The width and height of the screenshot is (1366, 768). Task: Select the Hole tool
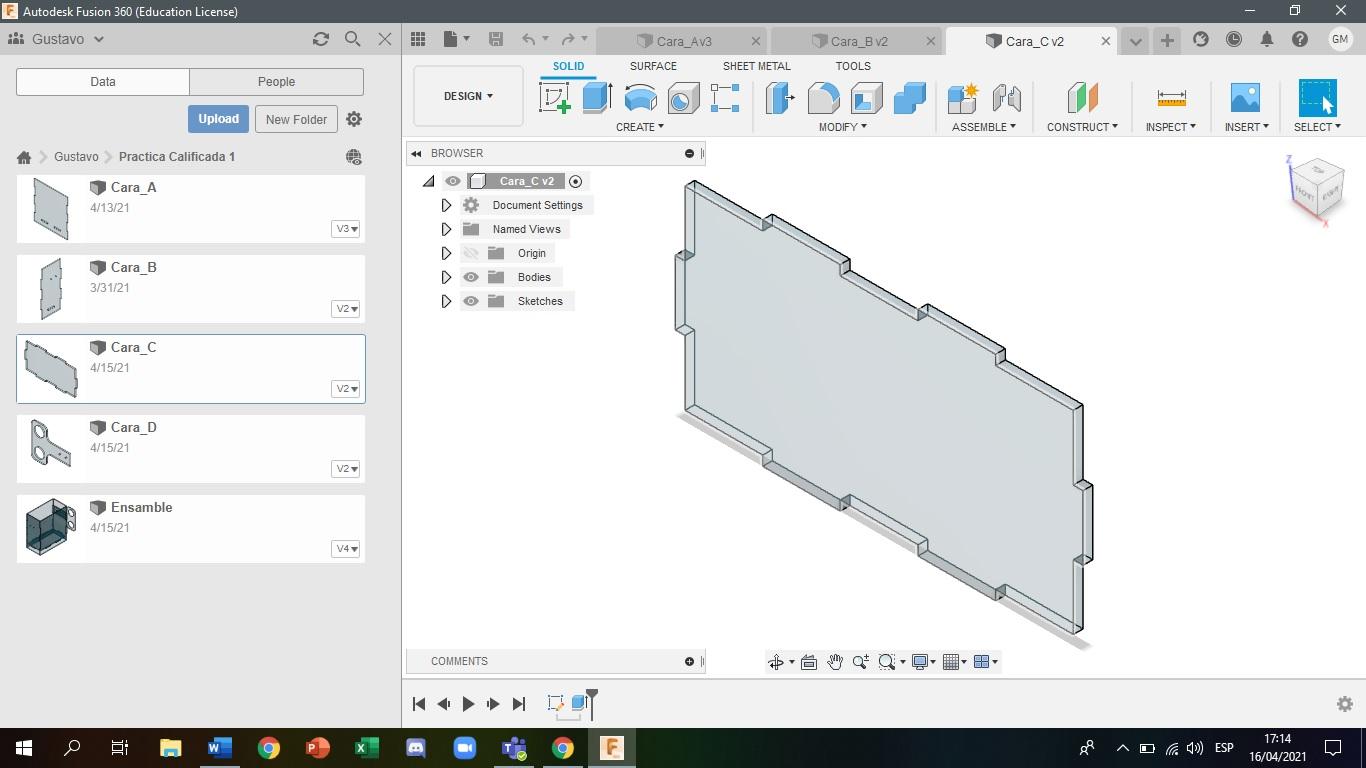(683, 98)
